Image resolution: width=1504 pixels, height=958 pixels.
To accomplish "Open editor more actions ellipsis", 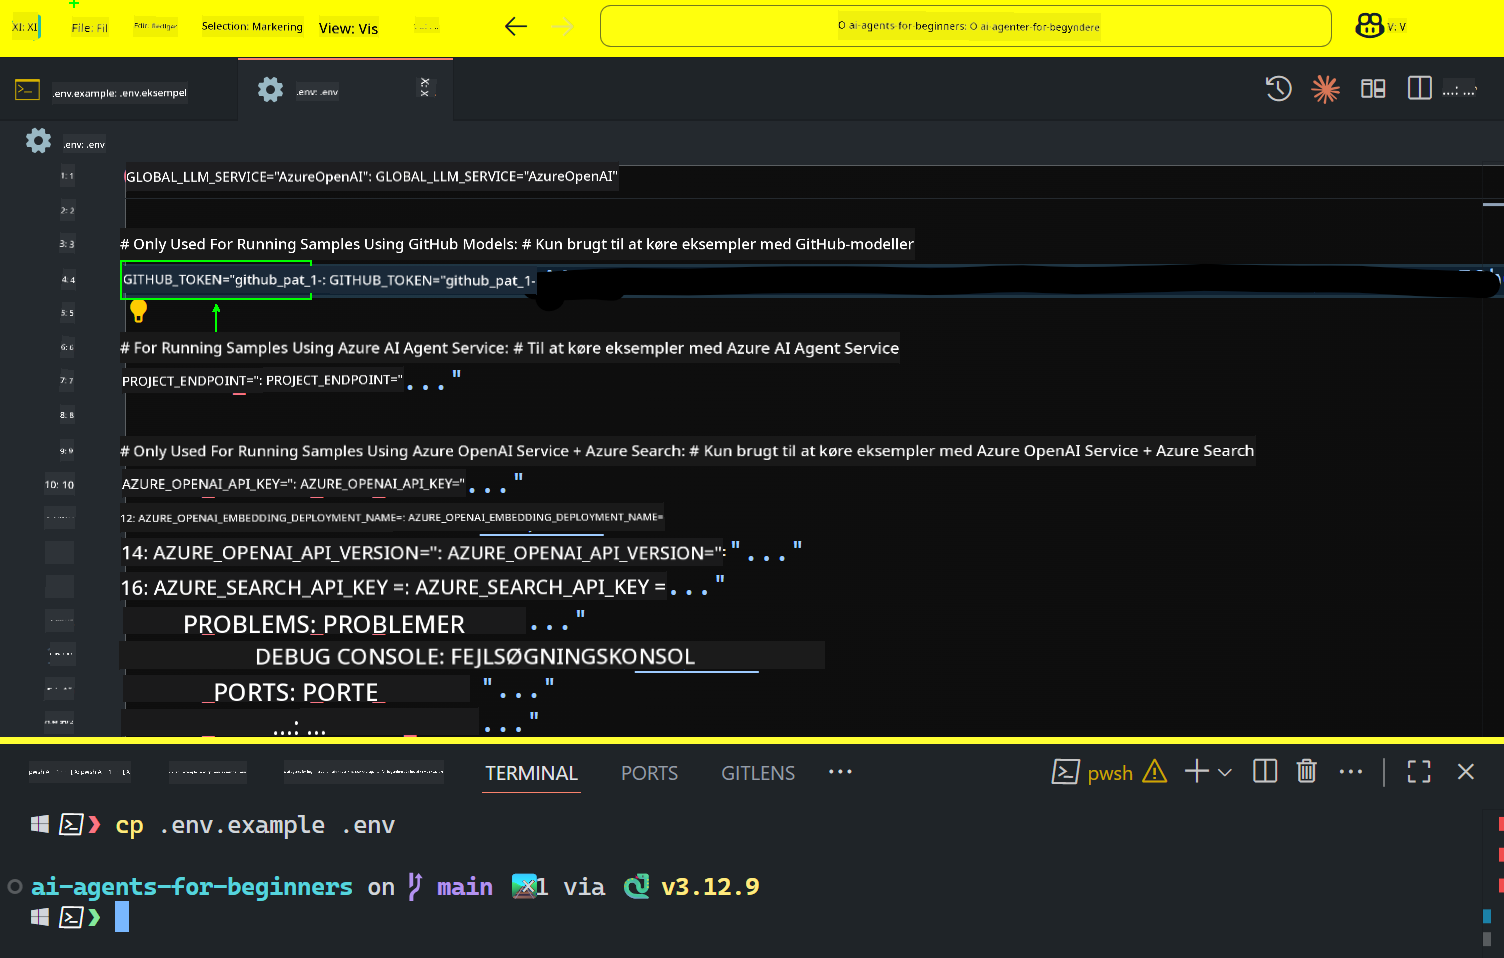I will [x=1460, y=90].
